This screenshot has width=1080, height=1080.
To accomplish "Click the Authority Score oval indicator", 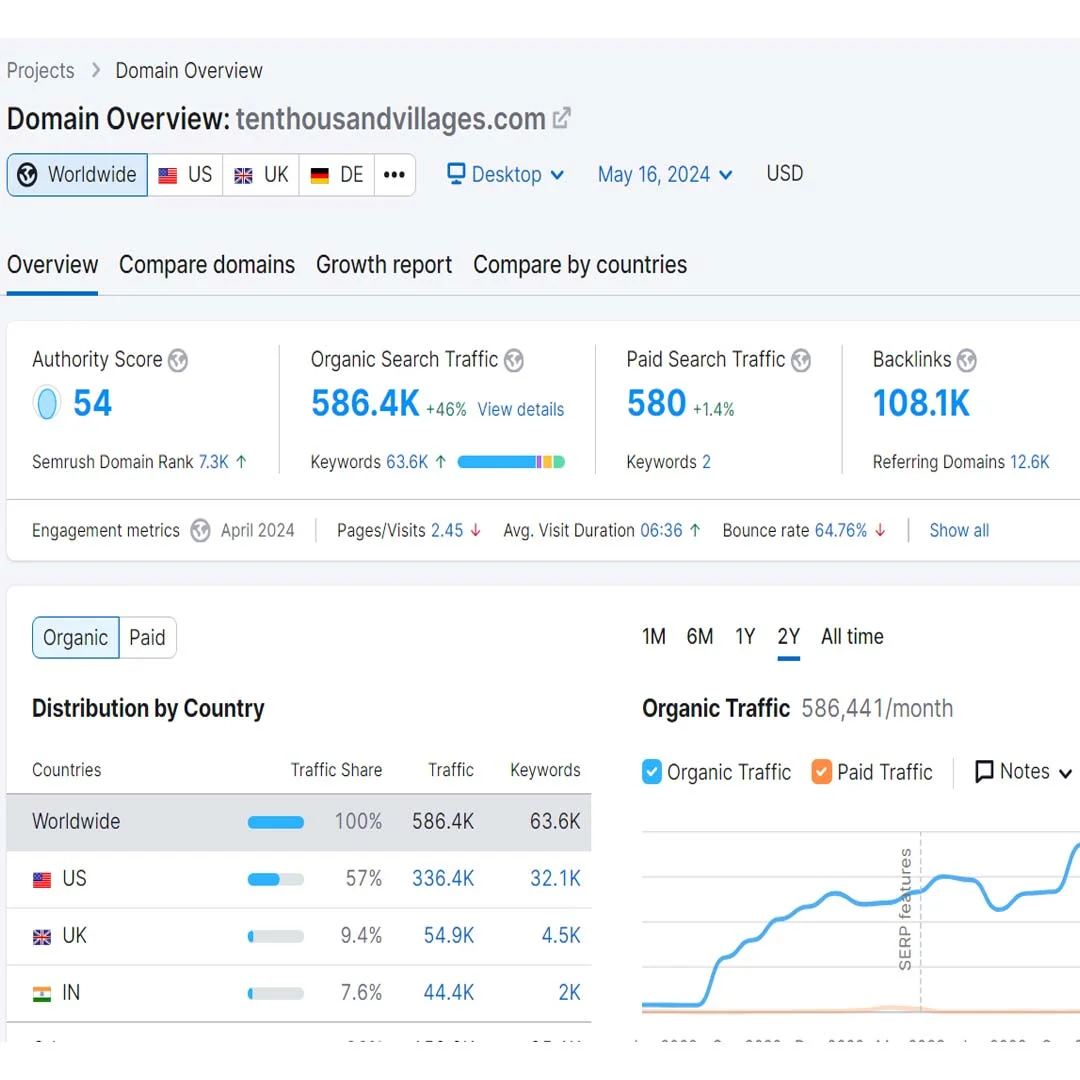I will [x=47, y=404].
